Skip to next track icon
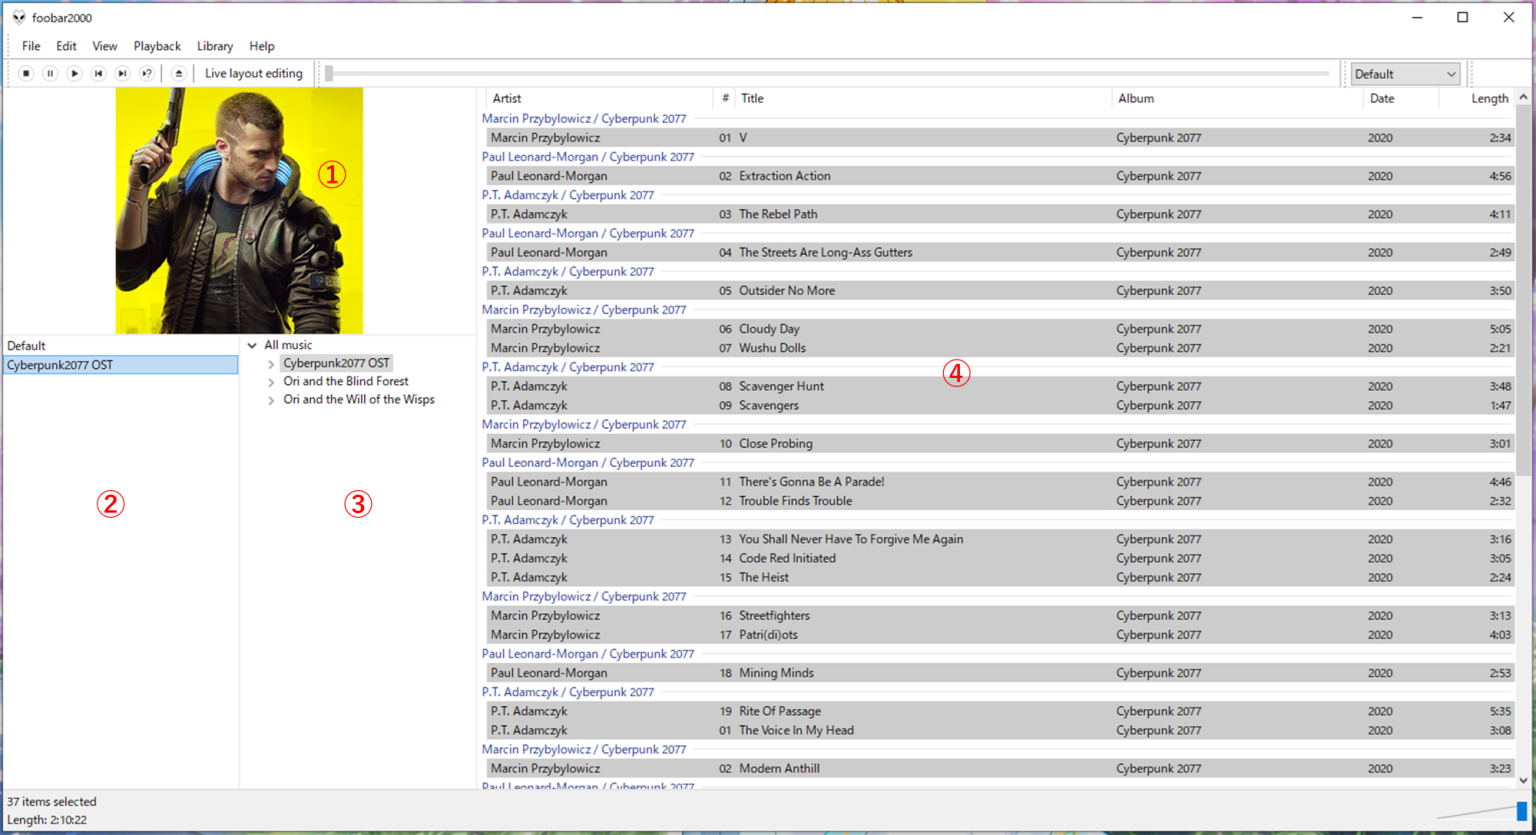Screen dimensions: 1536x835 click(122, 73)
